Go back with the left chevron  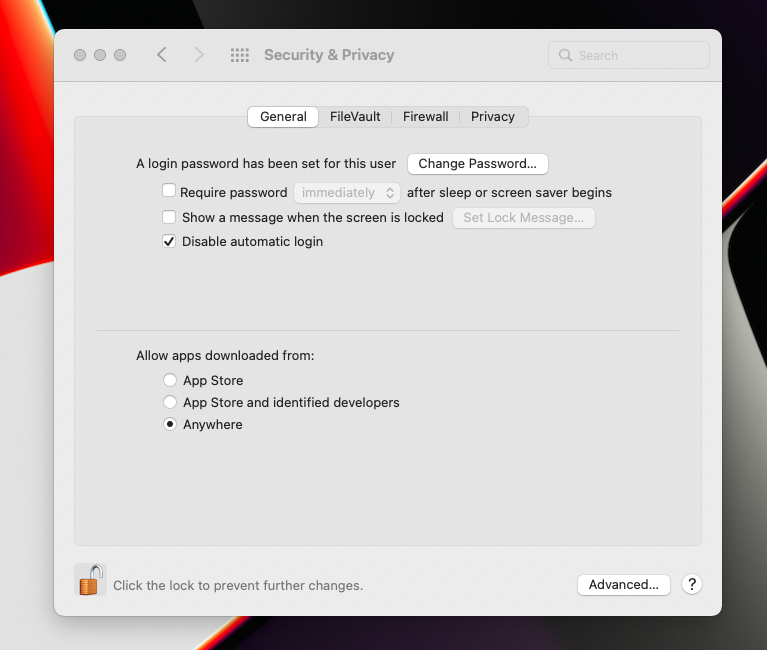162,55
